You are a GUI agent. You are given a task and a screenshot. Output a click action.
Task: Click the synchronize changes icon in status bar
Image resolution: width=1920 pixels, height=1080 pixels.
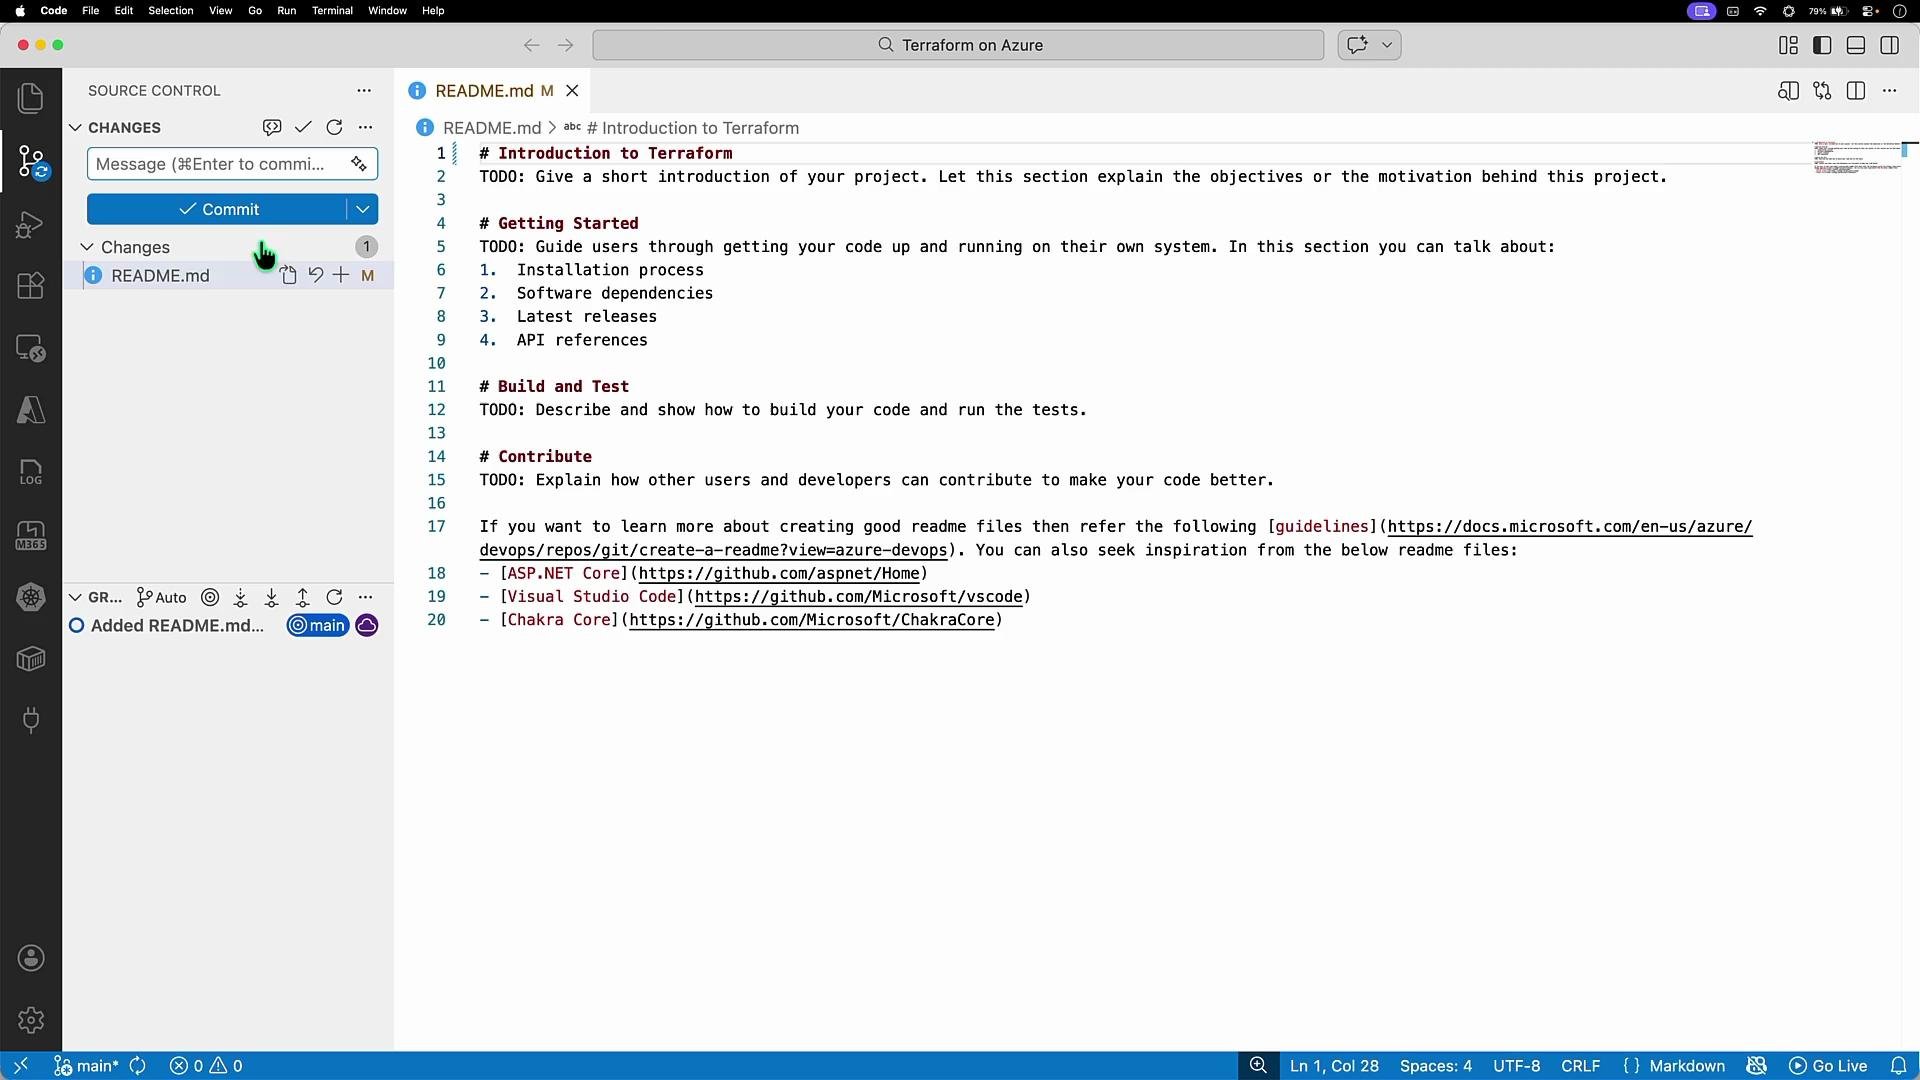[138, 1066]
